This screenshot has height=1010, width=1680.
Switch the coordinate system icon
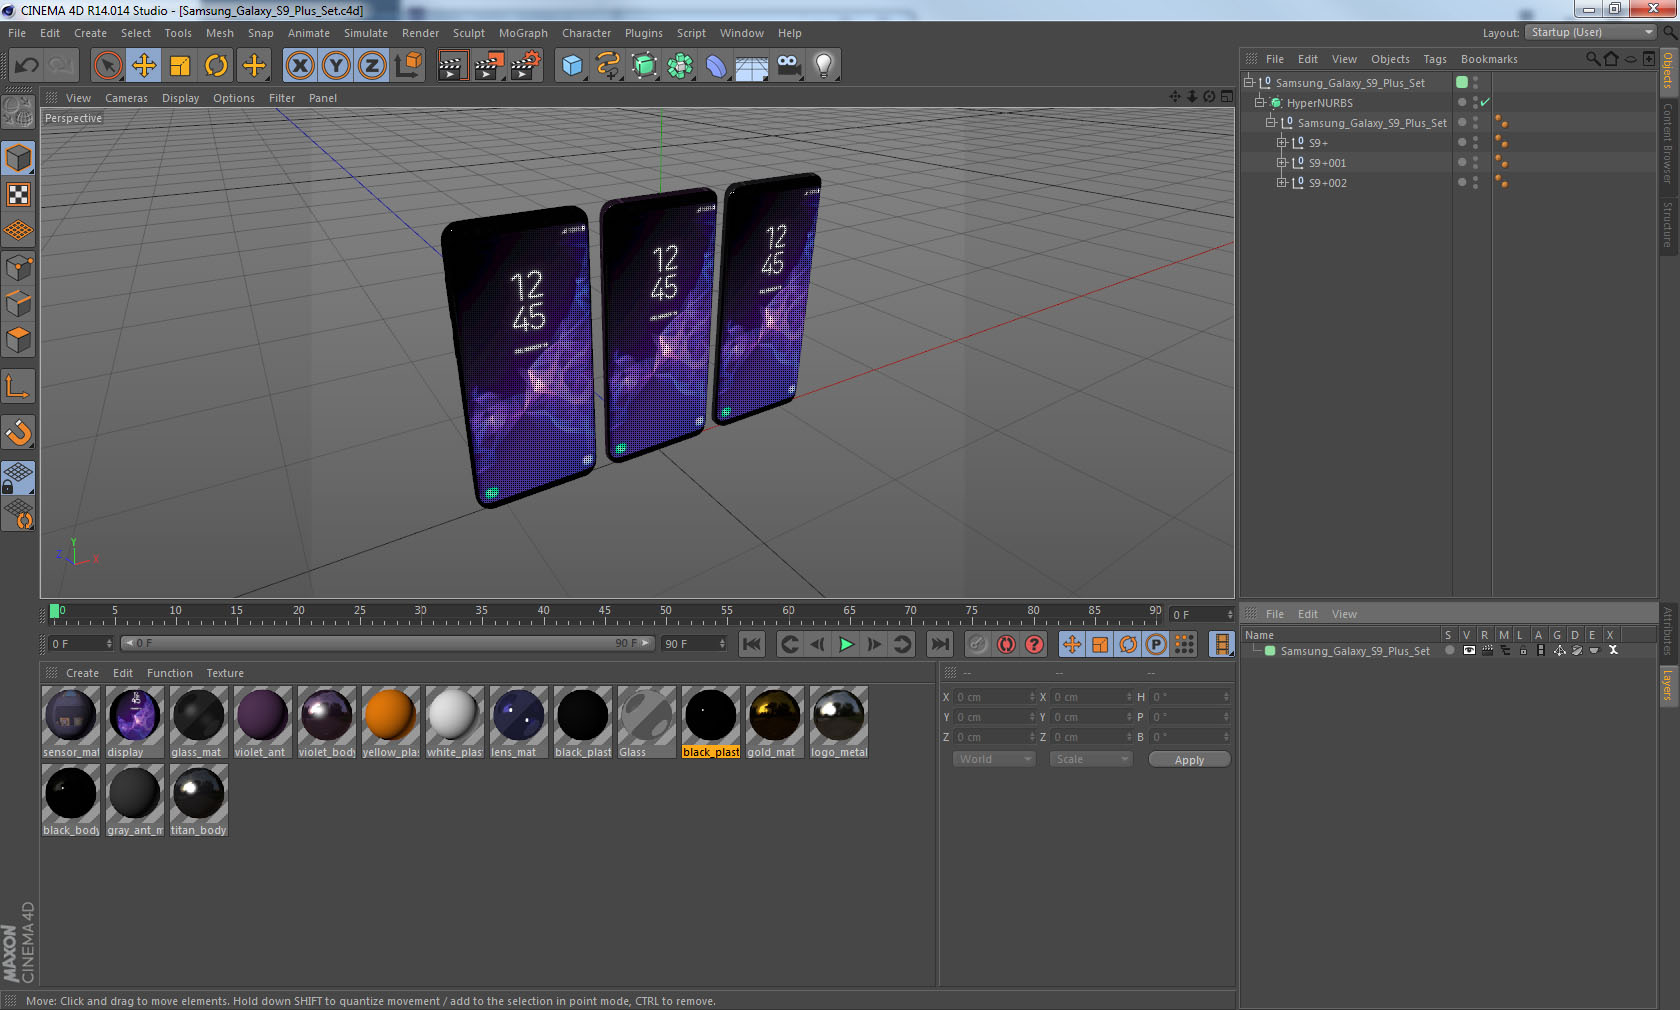408,66
